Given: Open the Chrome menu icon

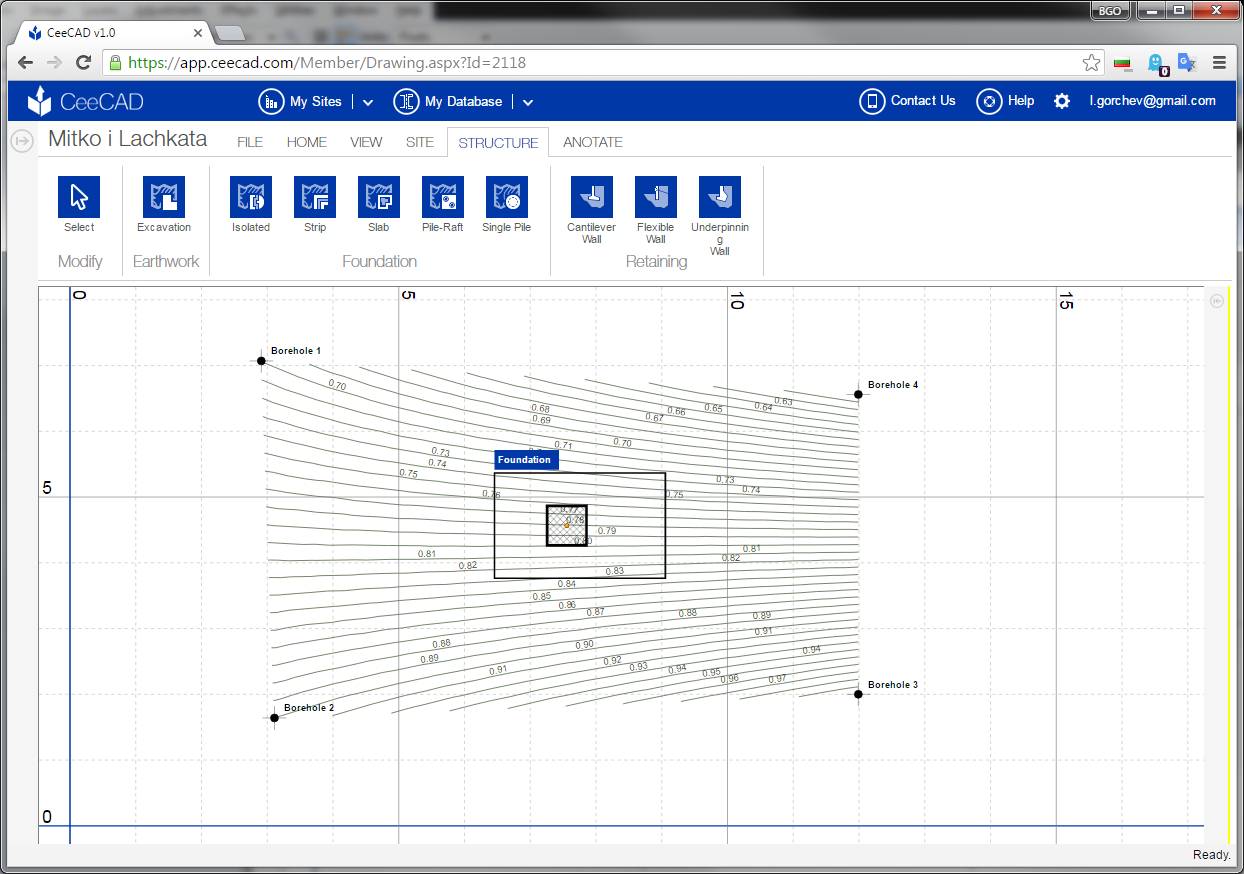Looking at the screenshot, I should pos(1219,62).
